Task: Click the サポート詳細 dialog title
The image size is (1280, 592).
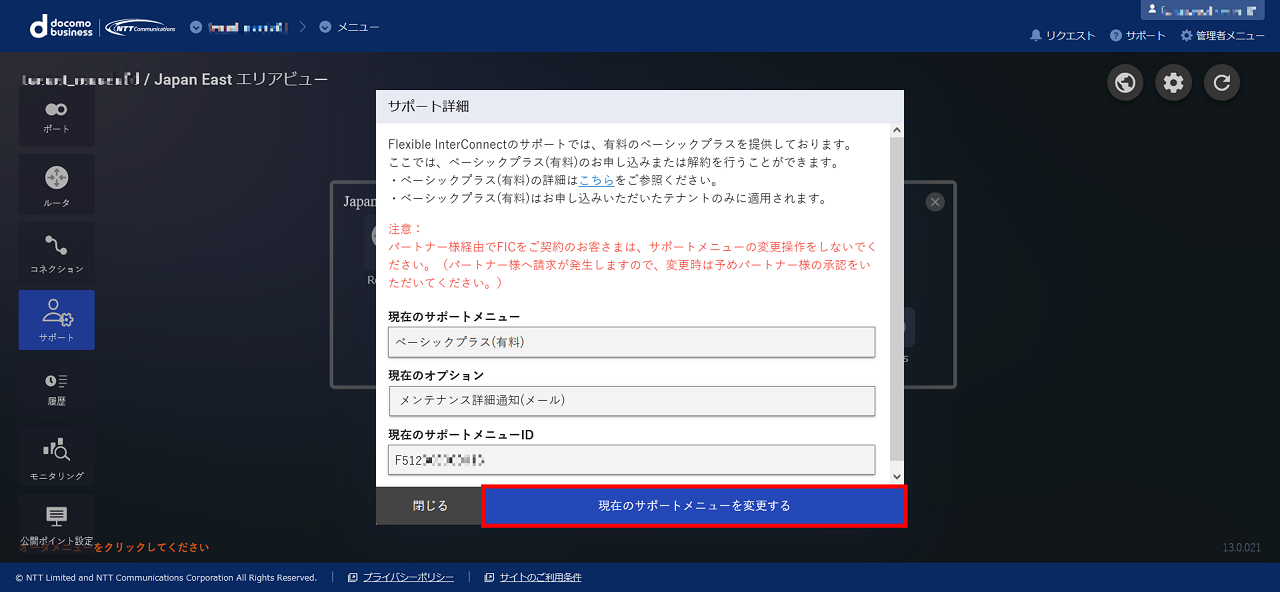Action: click(429, 106)
